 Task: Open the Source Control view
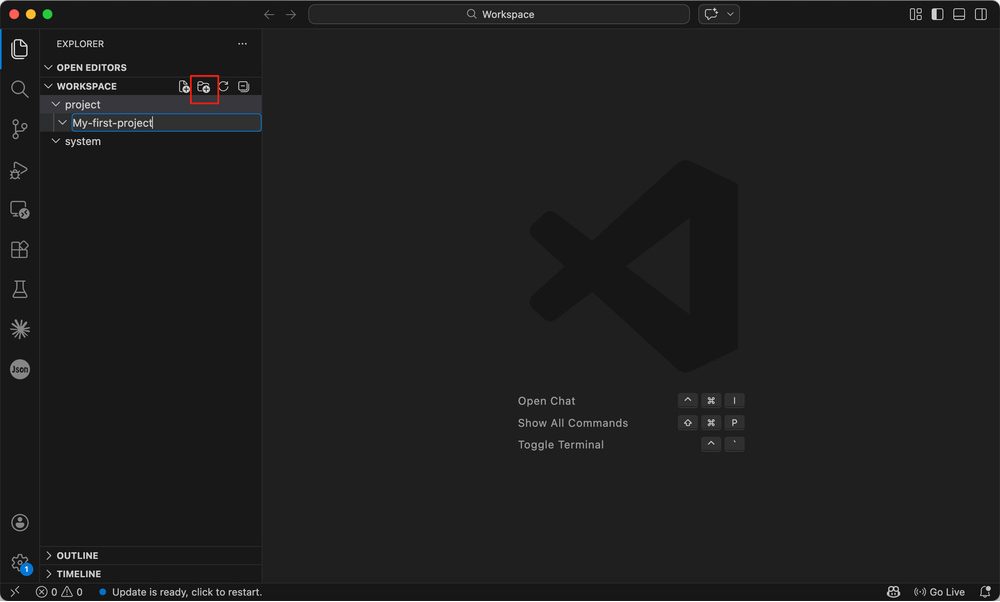[19, 129]
